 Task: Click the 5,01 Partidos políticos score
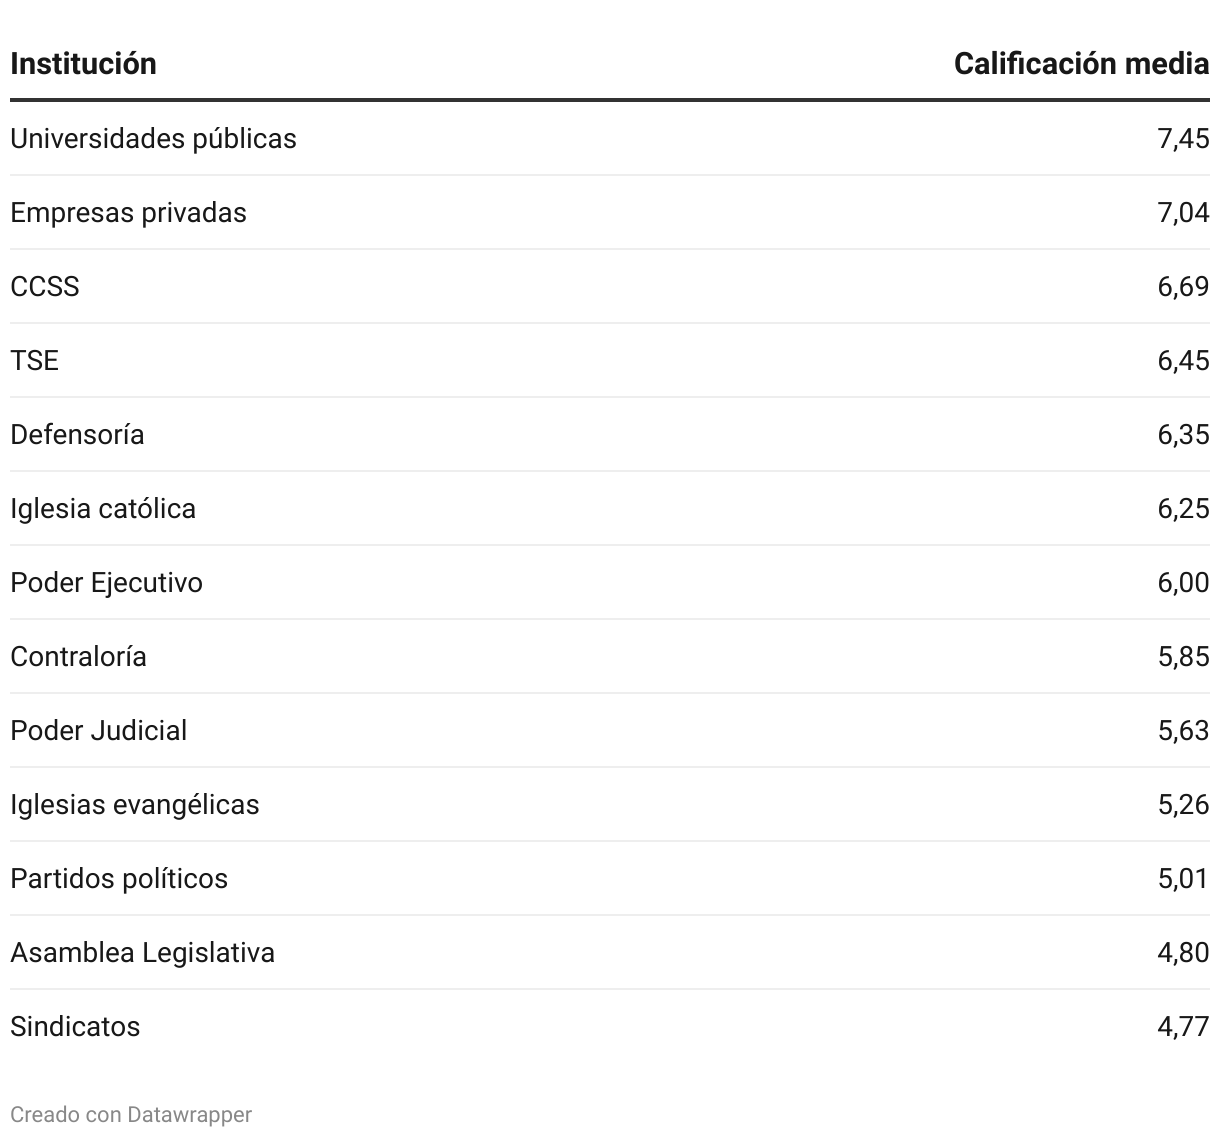click(x=1183, y=878)
